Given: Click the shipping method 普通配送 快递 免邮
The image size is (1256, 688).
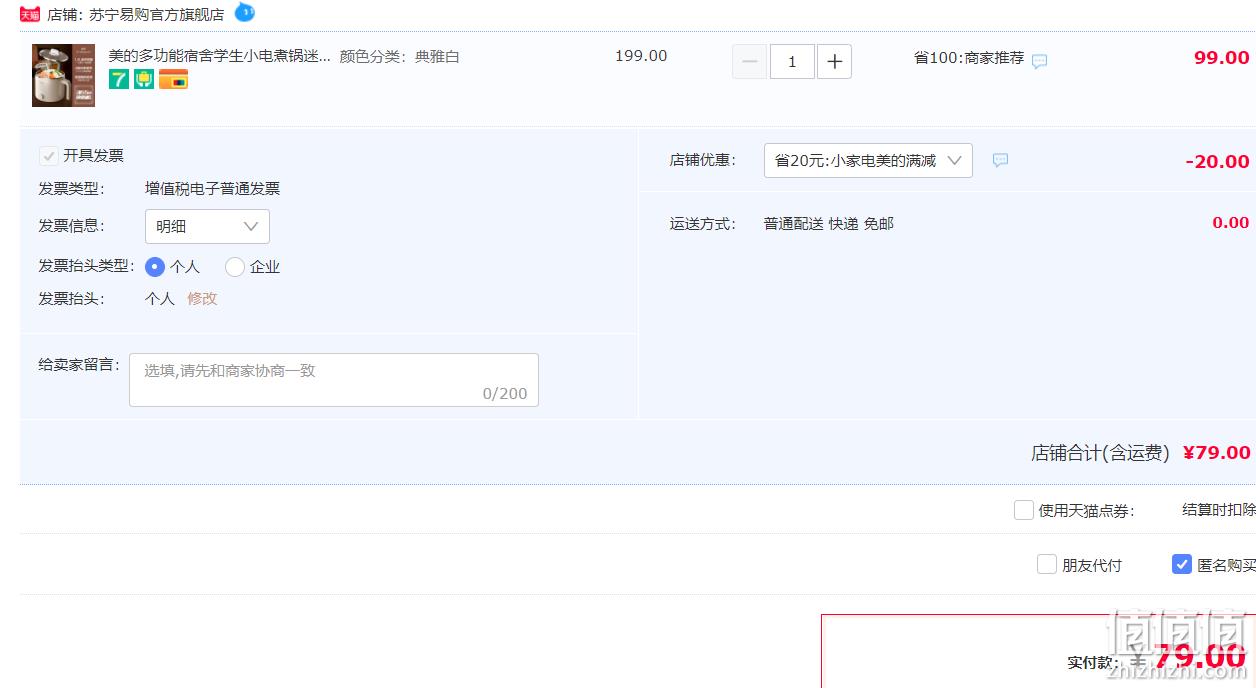Looking at the screenshot, I should click(x=829, y=224).
